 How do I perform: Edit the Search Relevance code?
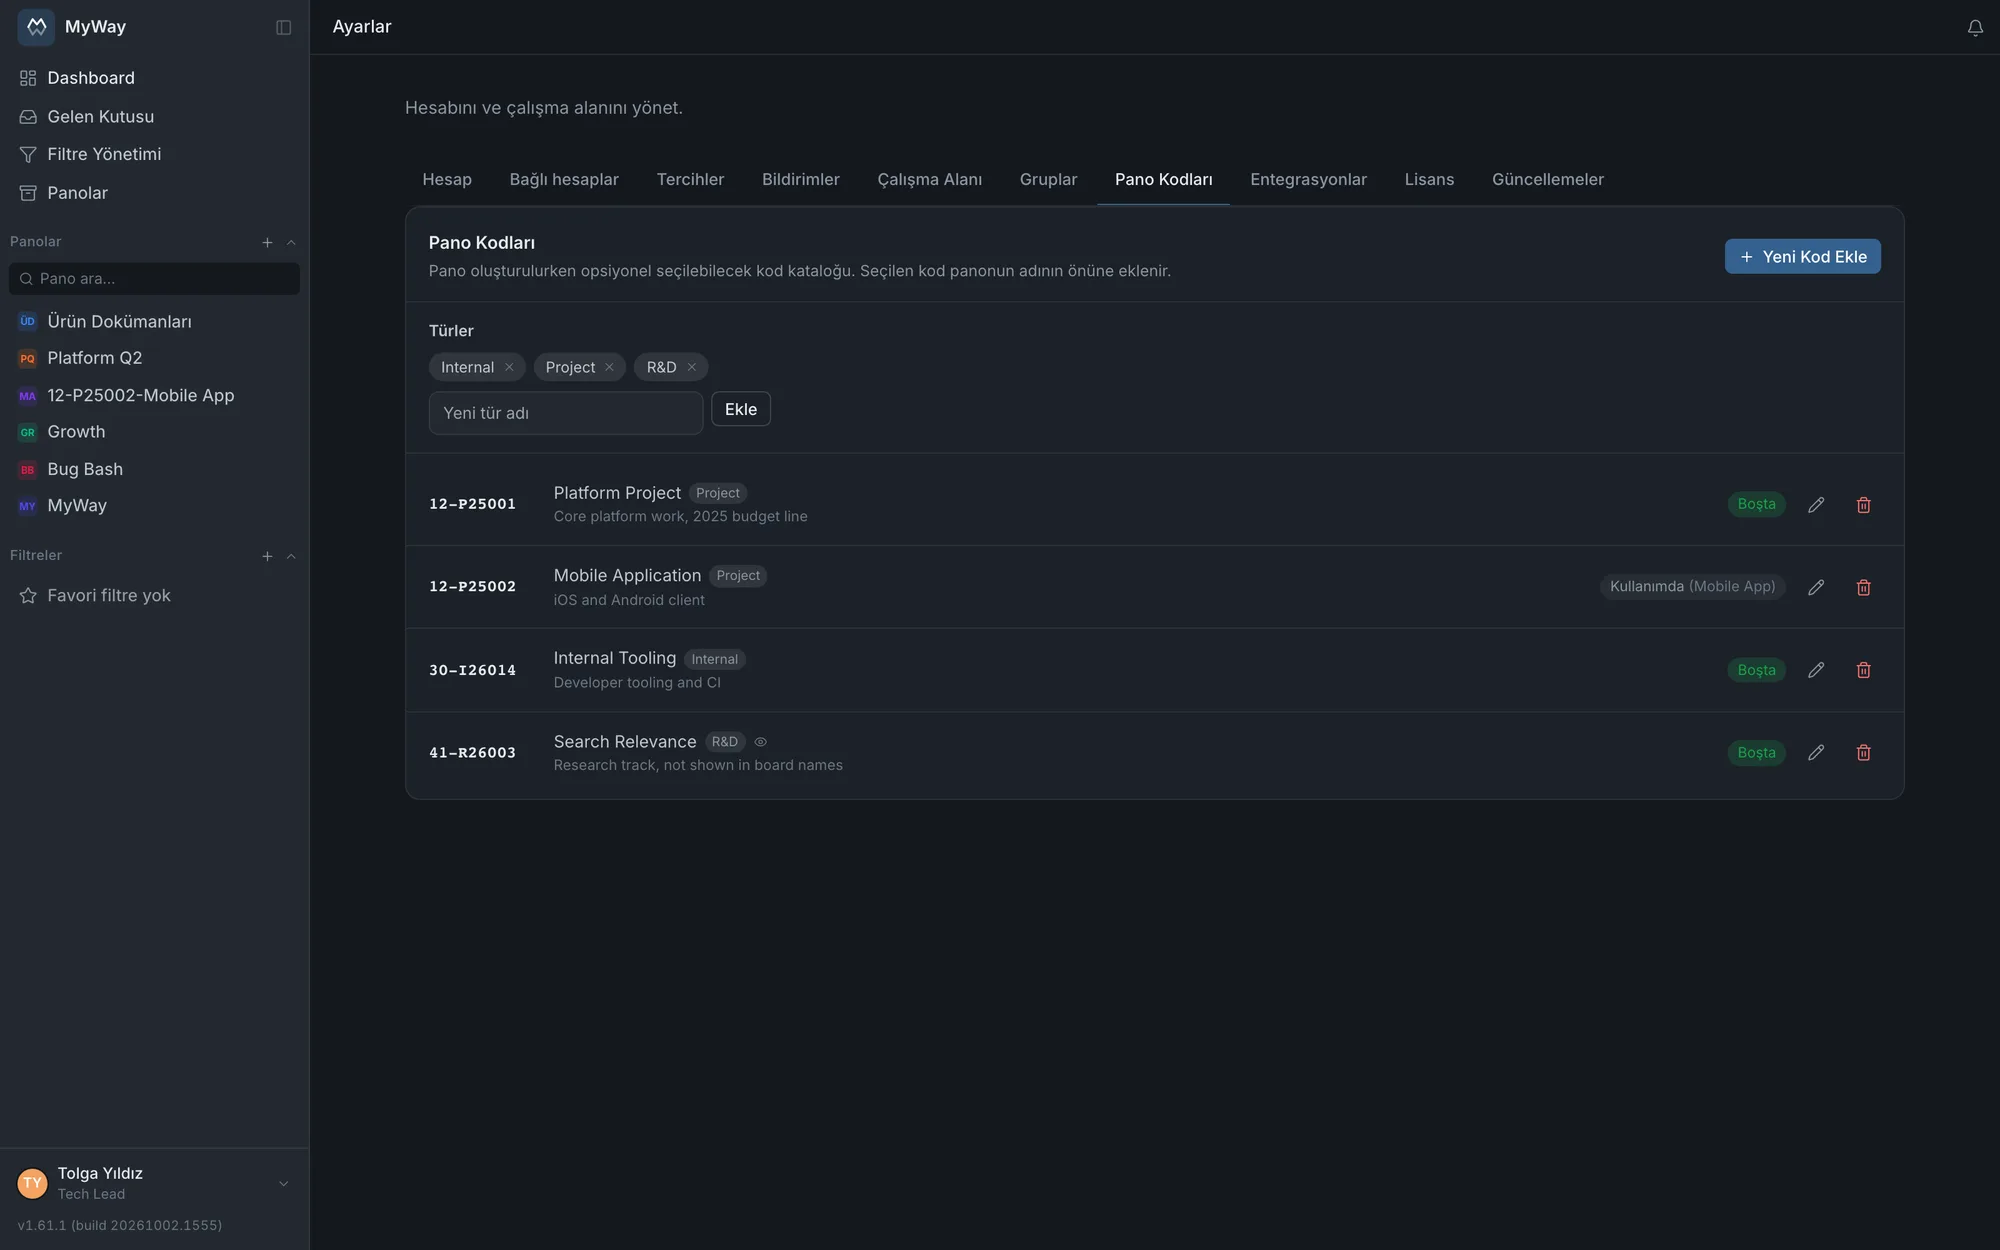(1816, 753)
